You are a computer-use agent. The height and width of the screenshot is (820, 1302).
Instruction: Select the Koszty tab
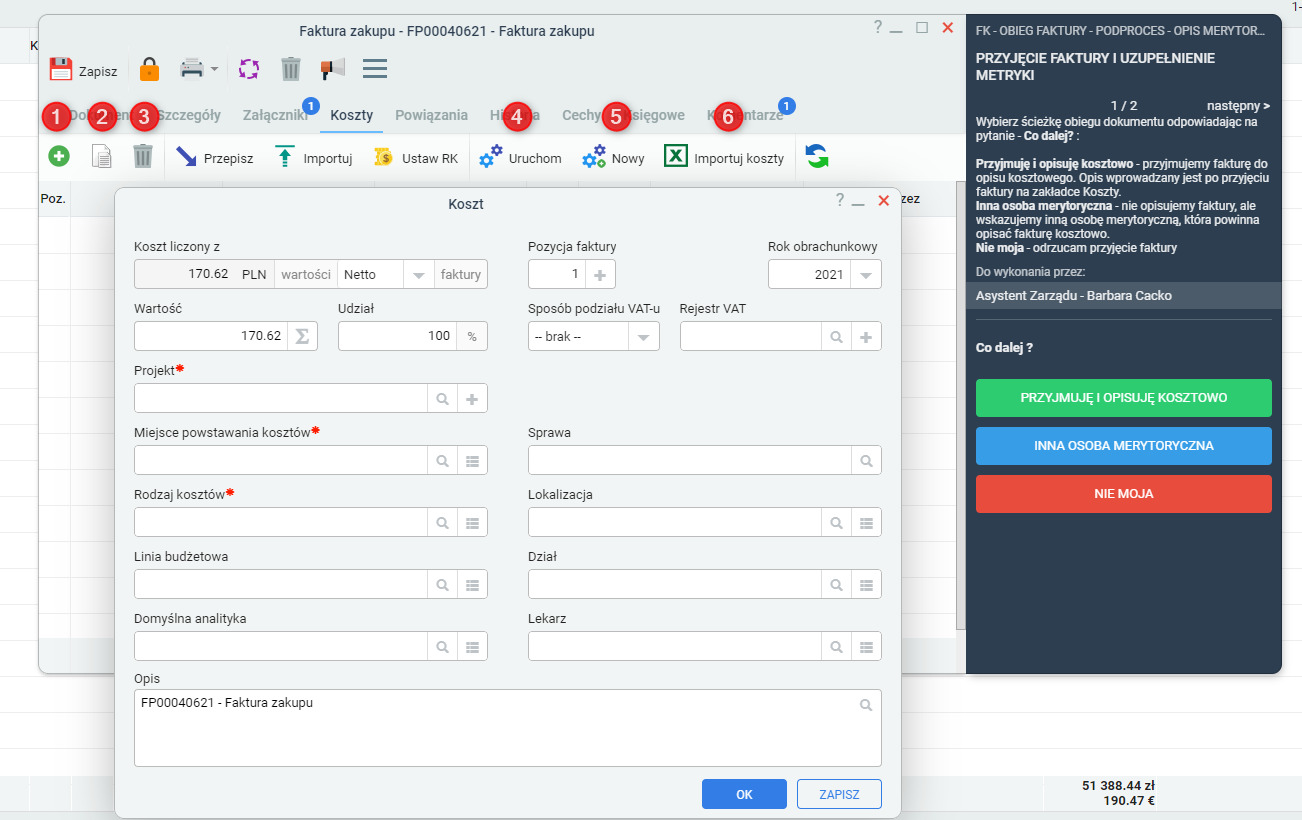(351, 115)
